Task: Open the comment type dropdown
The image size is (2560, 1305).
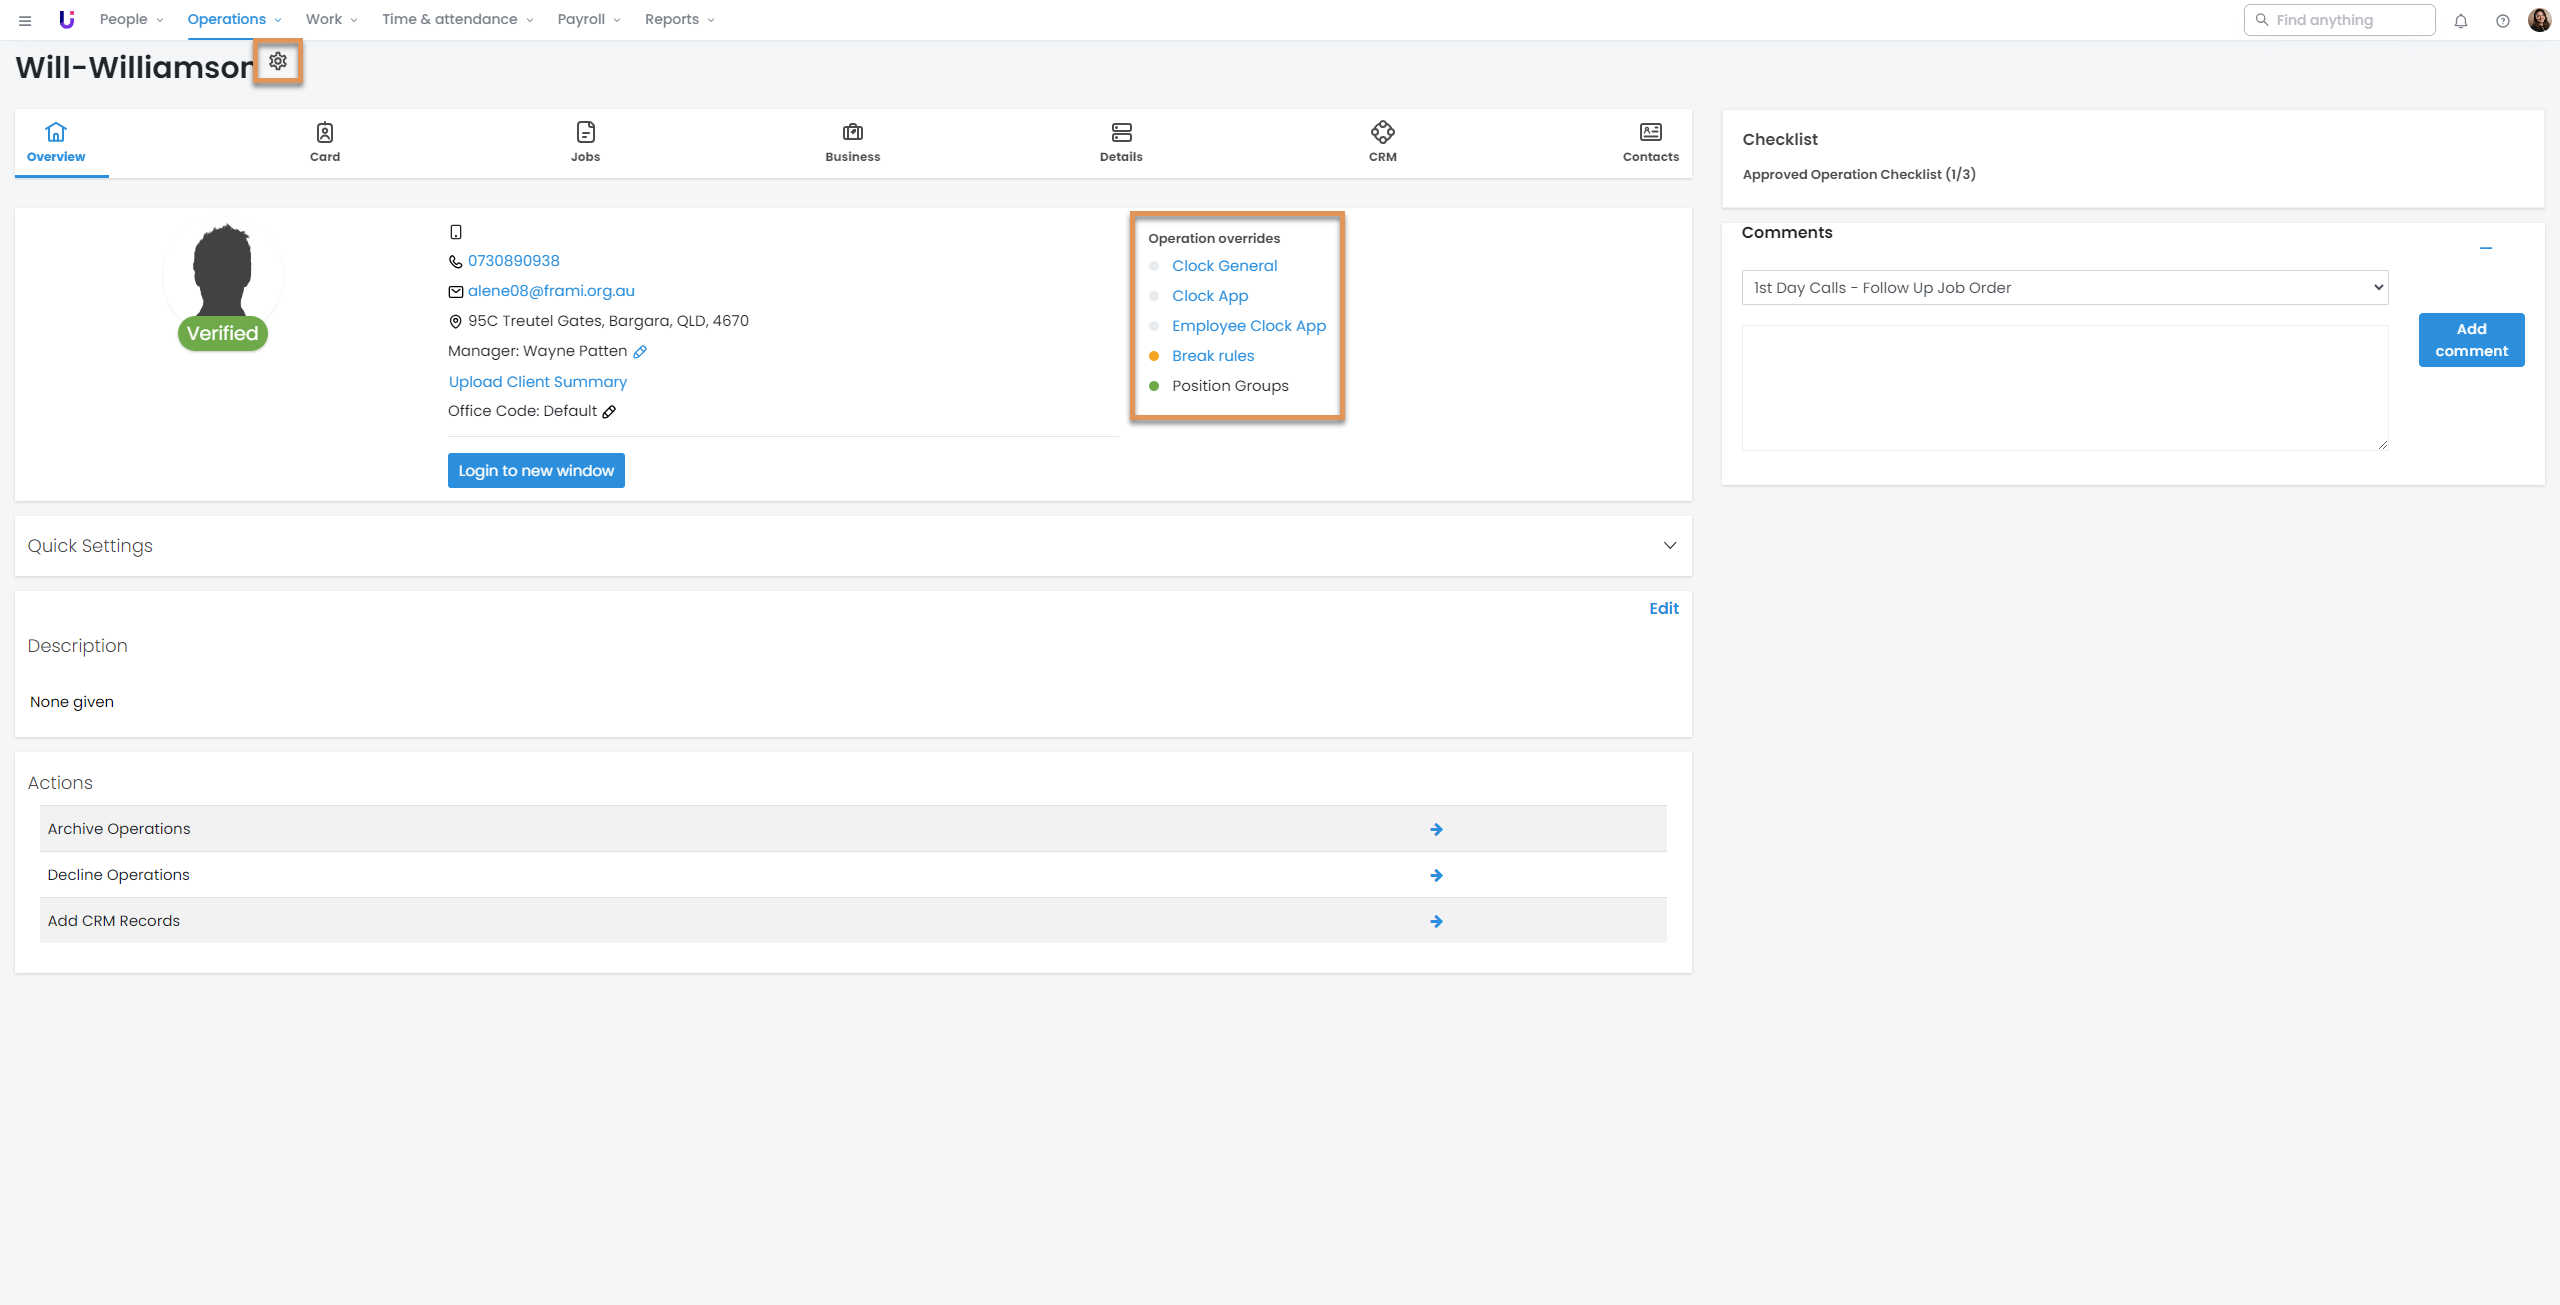Action: point(2064,288)
